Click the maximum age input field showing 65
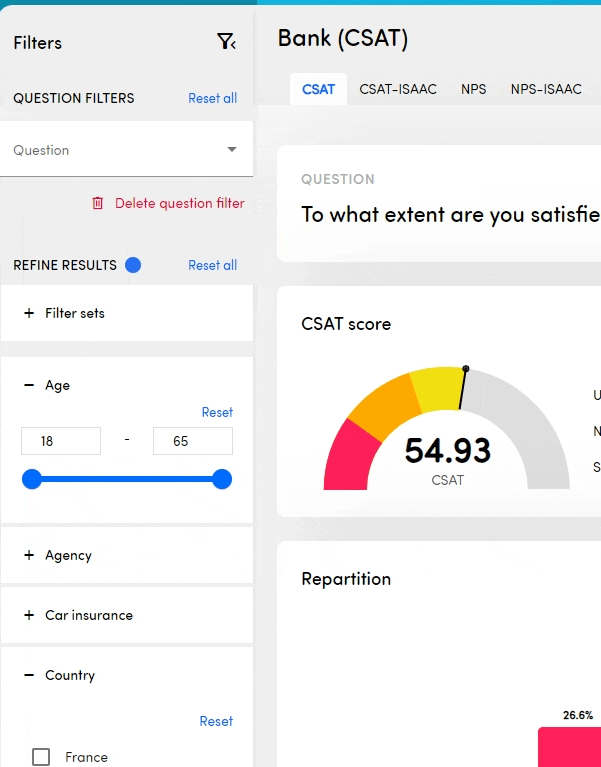Screen dimensions: 601x767 coord(192,441)
